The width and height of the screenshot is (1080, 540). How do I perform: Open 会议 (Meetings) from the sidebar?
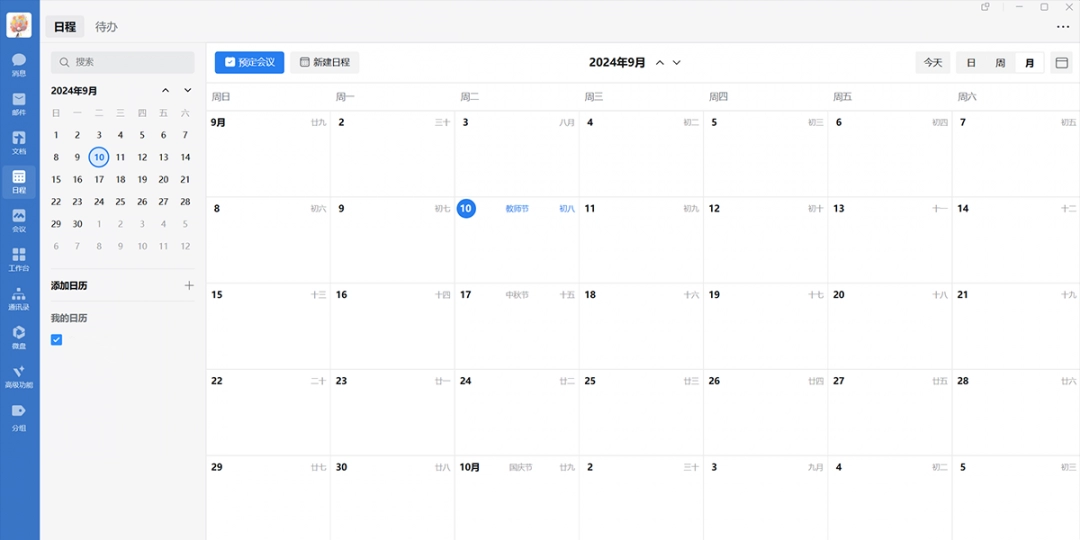(19, 220)
